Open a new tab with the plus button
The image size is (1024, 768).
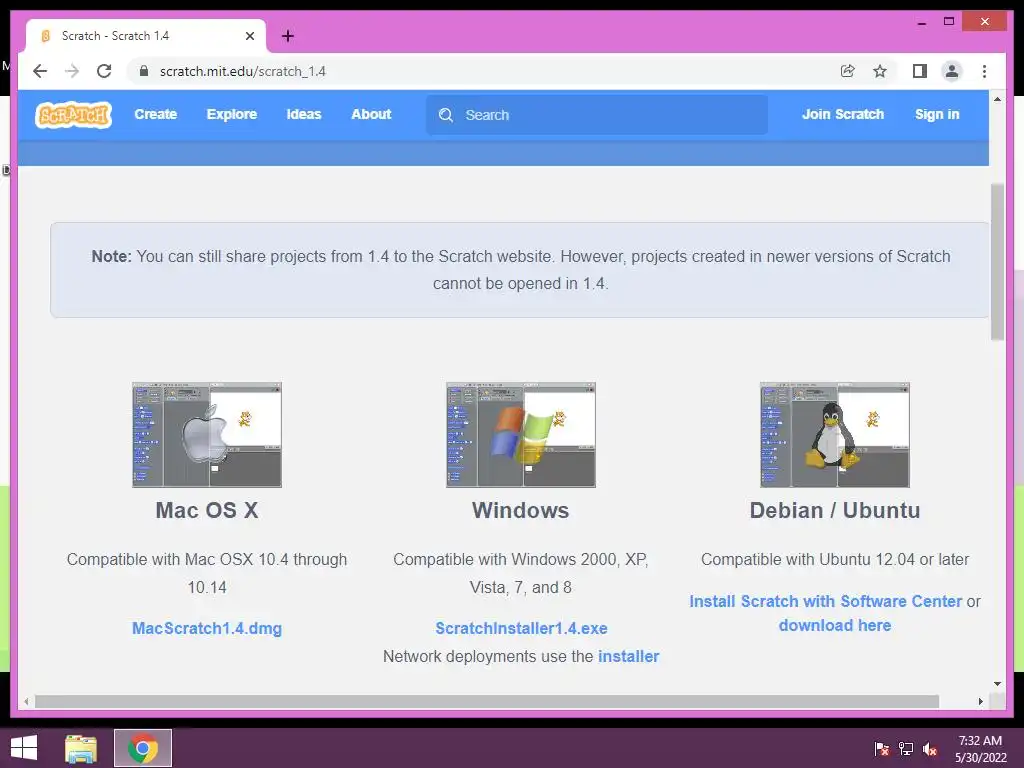288,36
